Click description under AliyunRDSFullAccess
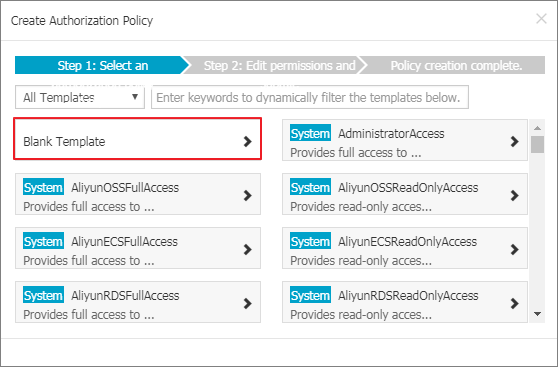The width and height of the screenshot is (558, 367). point(89,315)
